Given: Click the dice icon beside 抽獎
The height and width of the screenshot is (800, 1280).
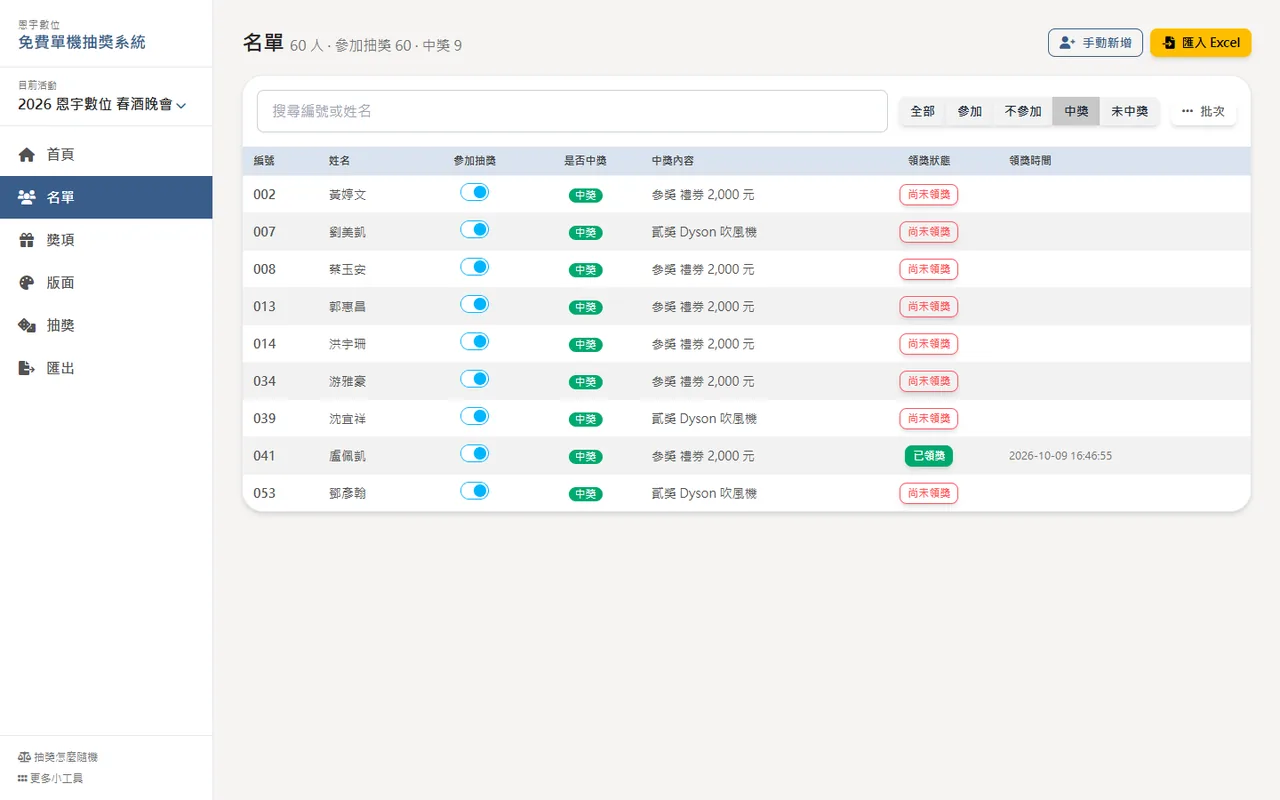Looking at the screenshot, I should pos(27,326).
